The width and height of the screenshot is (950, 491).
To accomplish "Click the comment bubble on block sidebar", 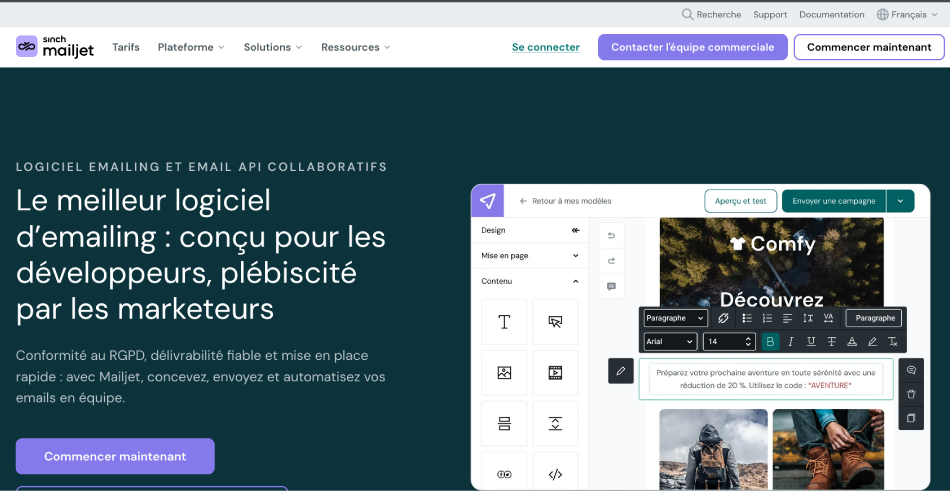I will [911, 370].
